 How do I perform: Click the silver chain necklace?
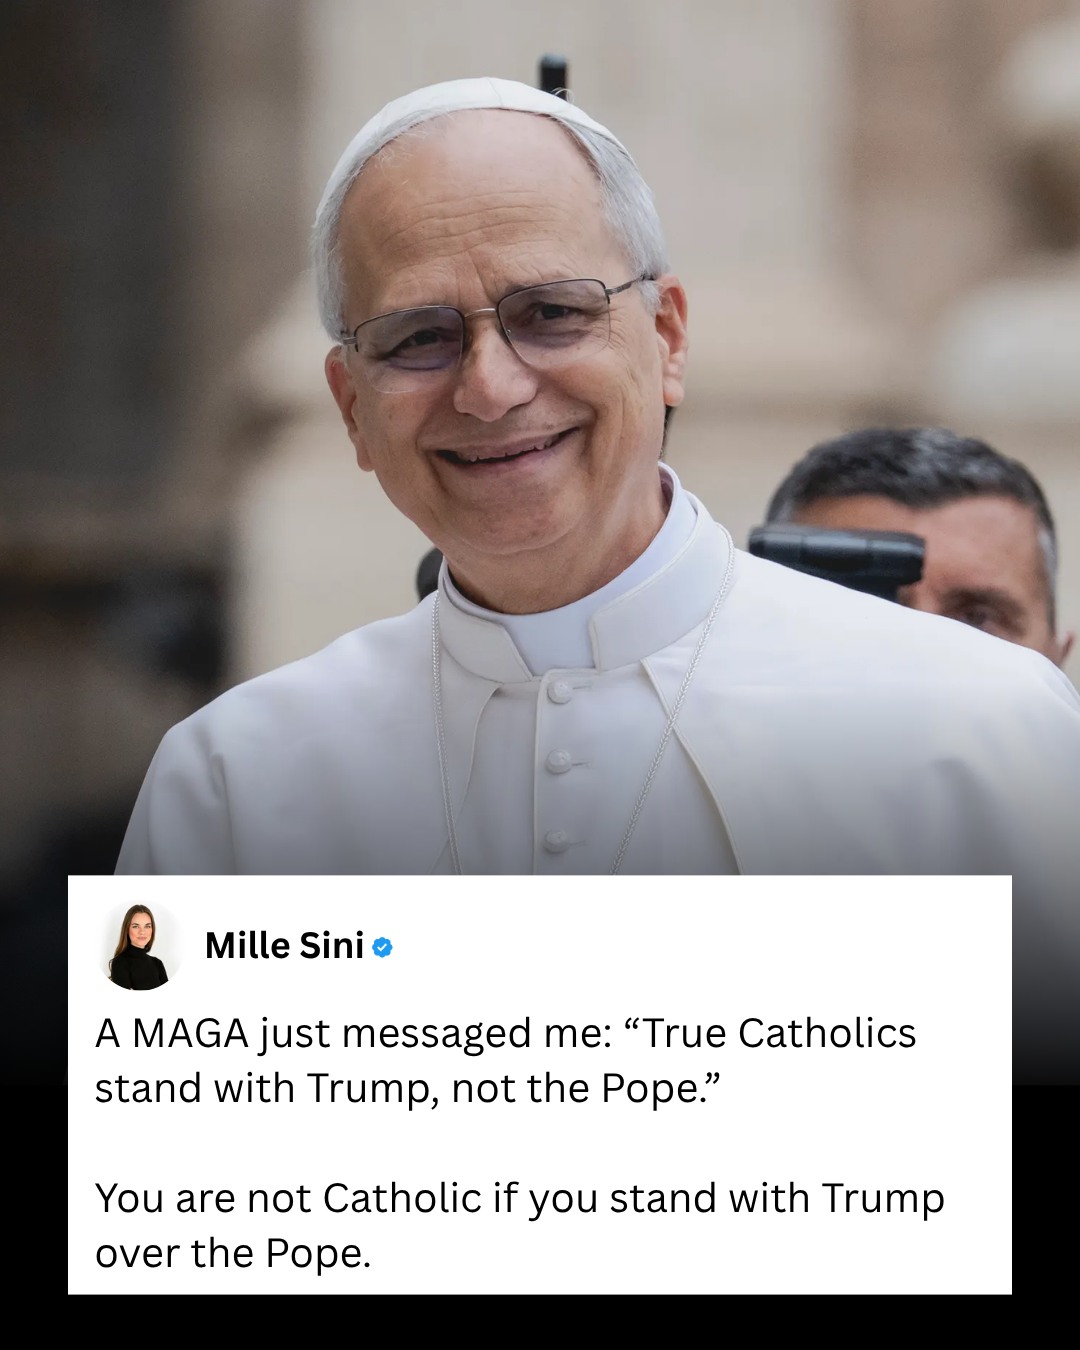[x=580, y=720]
